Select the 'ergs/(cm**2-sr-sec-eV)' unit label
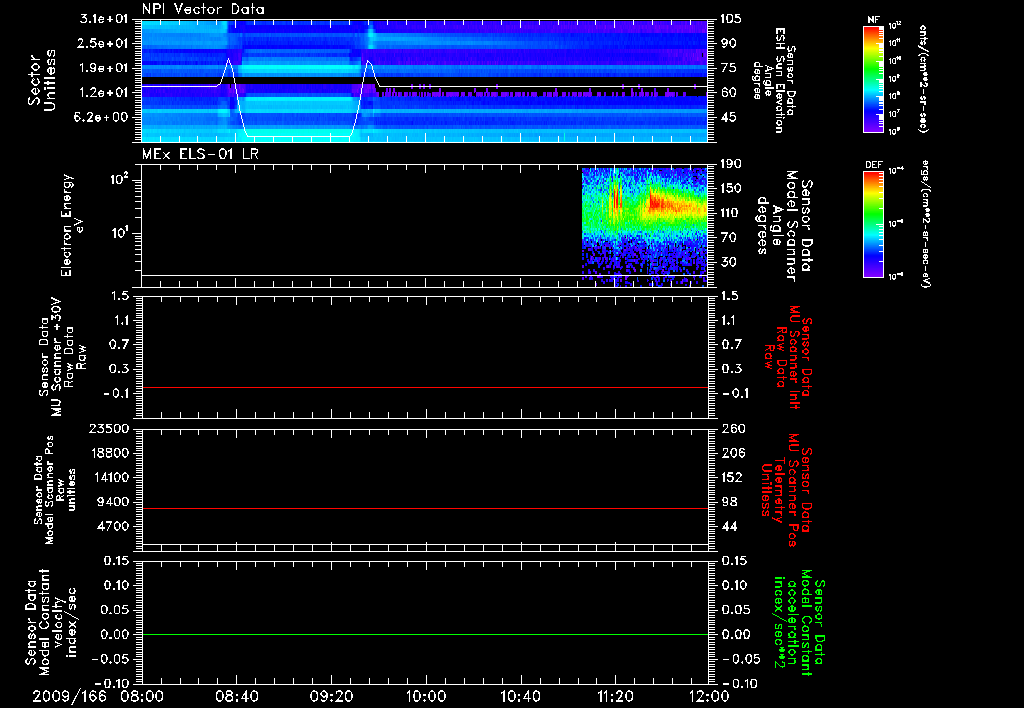The image size is (1024, 708). click(923, 223)
